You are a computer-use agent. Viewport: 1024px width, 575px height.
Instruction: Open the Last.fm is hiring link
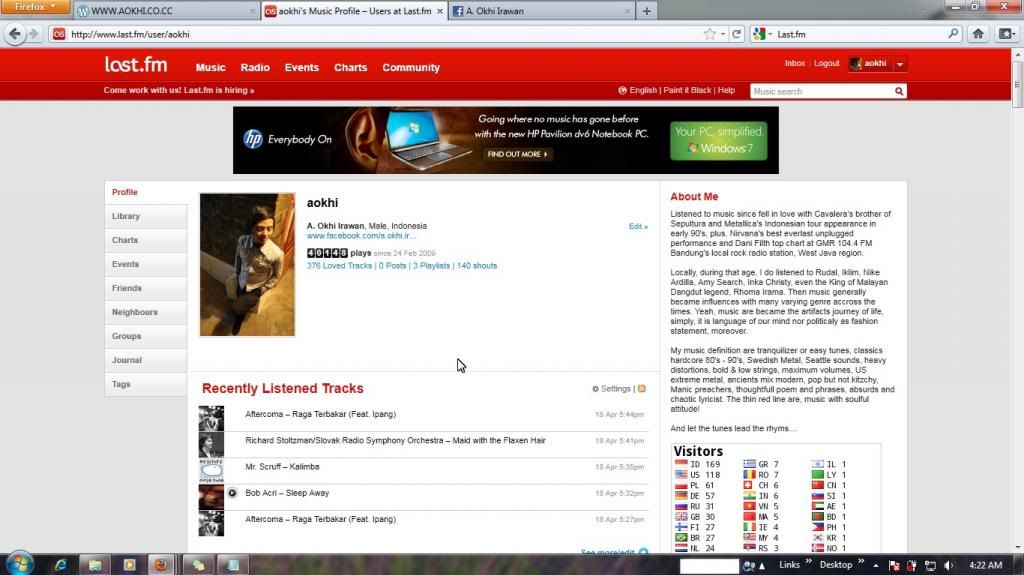[178, 90]
